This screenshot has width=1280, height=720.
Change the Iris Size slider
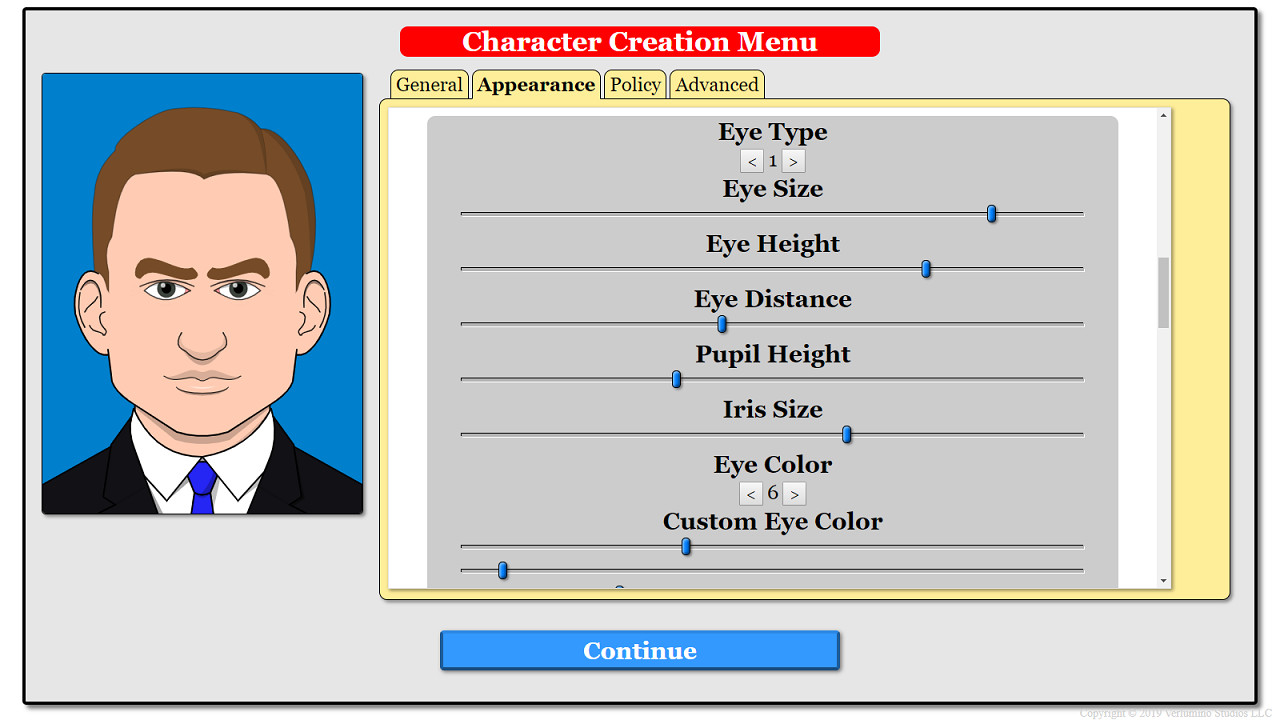tap(846, 434)
